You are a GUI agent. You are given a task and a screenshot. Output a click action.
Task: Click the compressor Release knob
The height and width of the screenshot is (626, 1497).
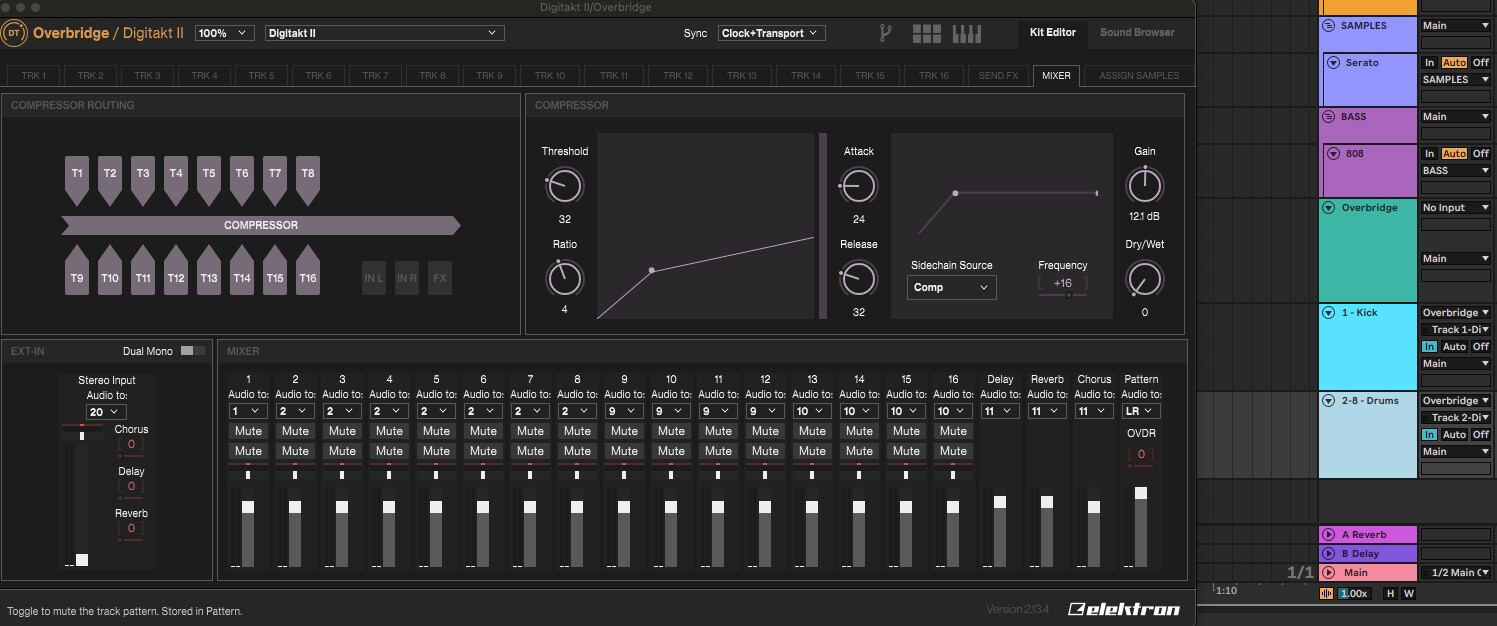tap(858, 278)
